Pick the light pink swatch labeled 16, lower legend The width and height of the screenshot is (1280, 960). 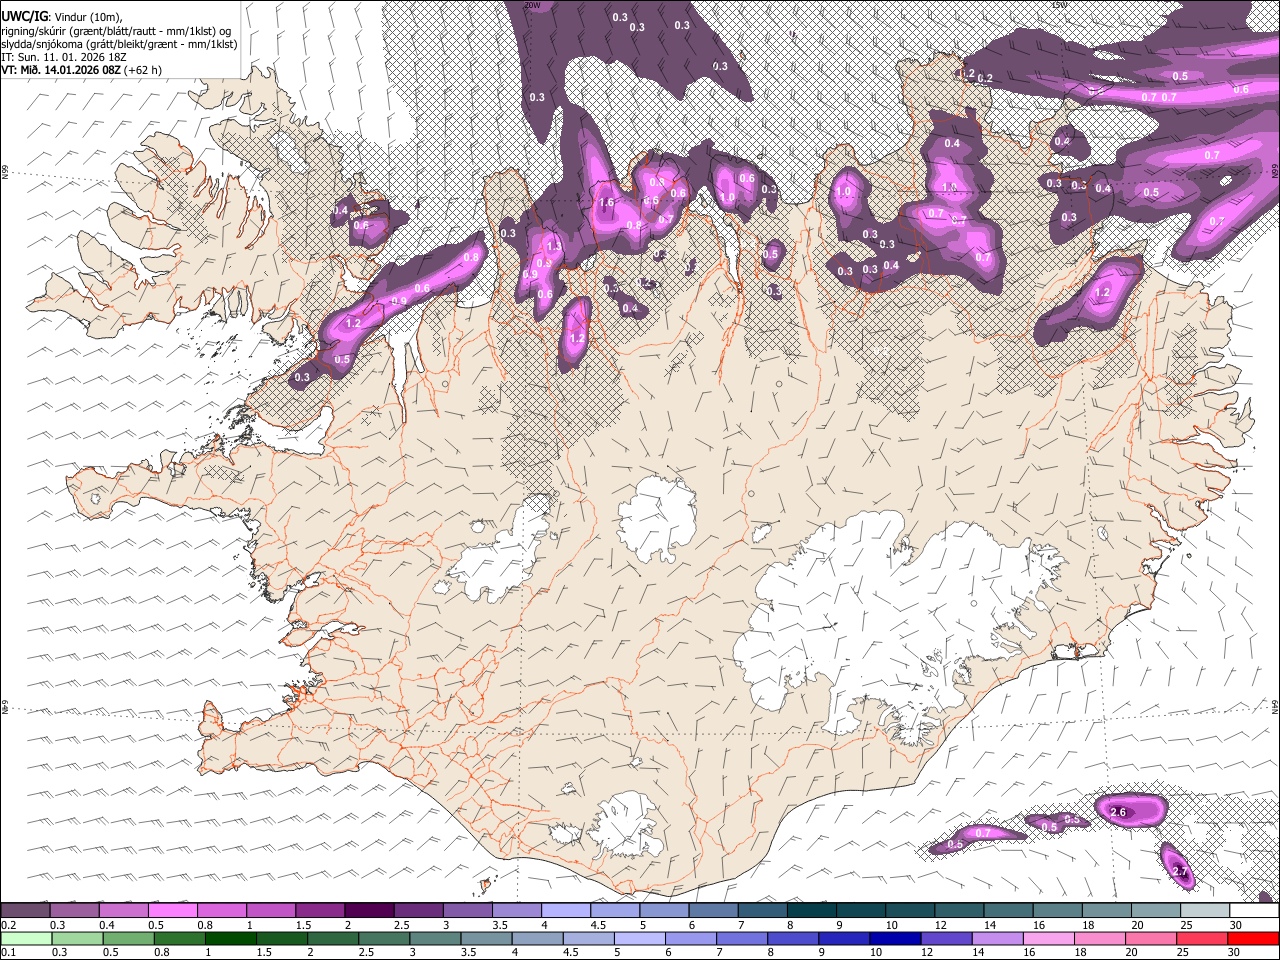point(1047,939)
